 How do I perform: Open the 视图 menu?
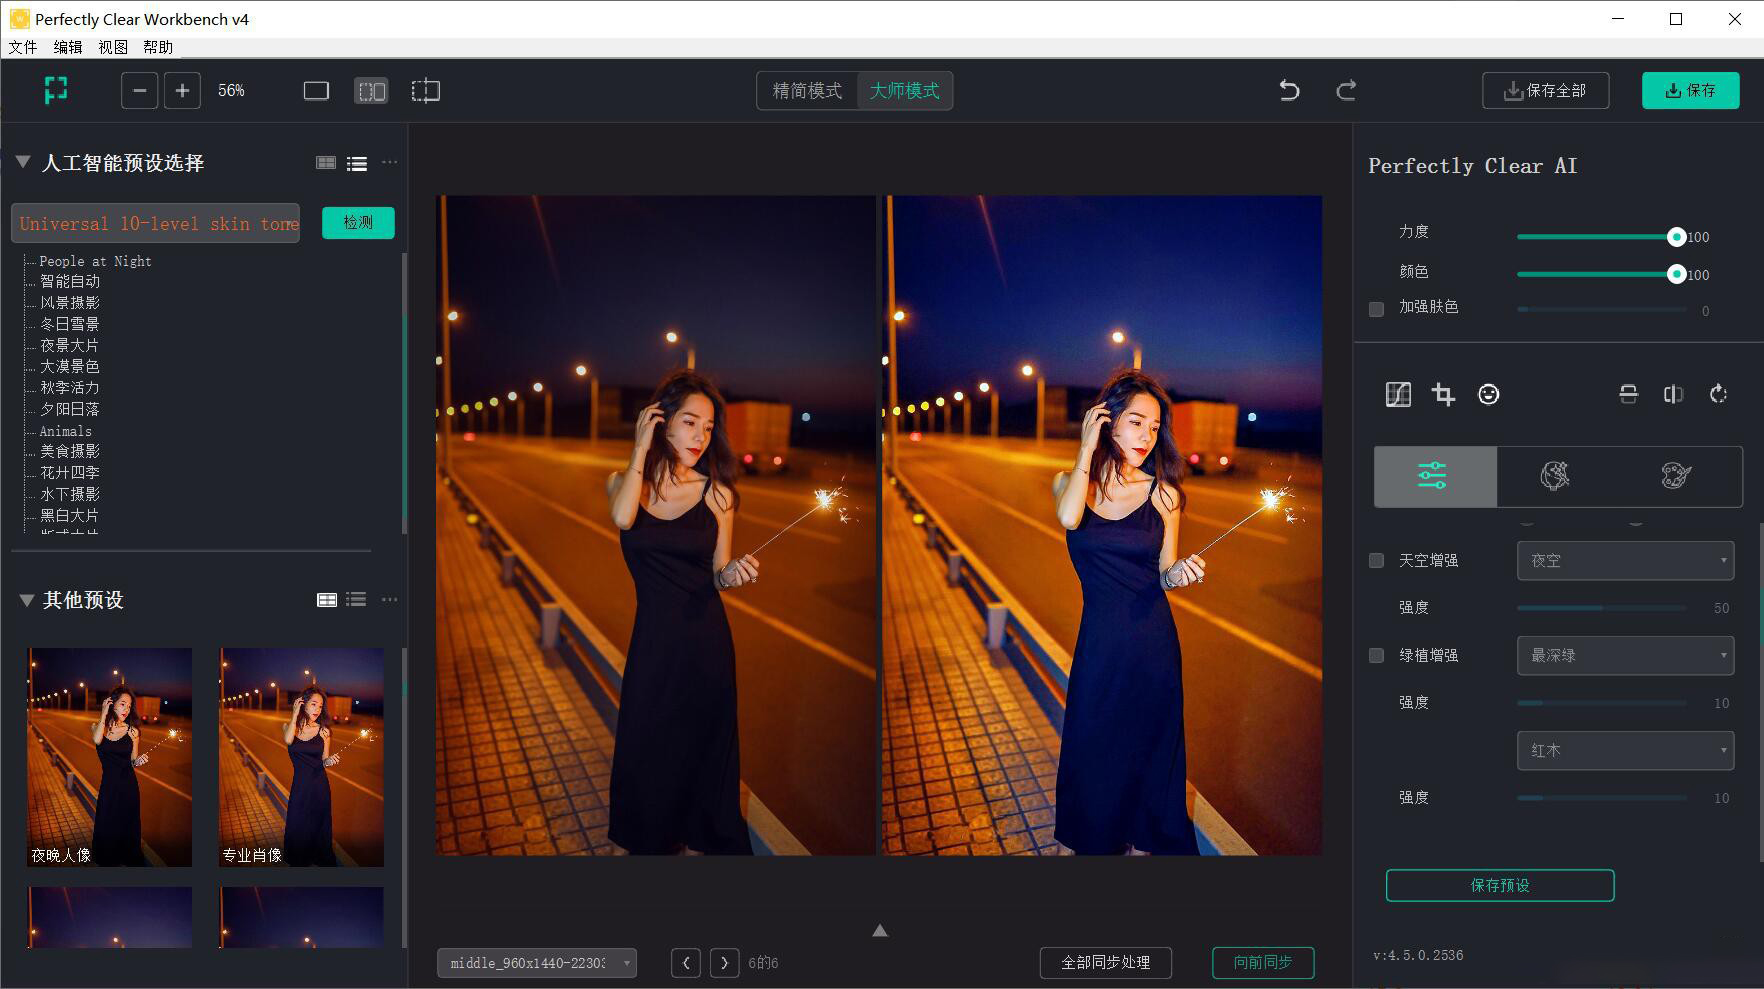point(111,47)
